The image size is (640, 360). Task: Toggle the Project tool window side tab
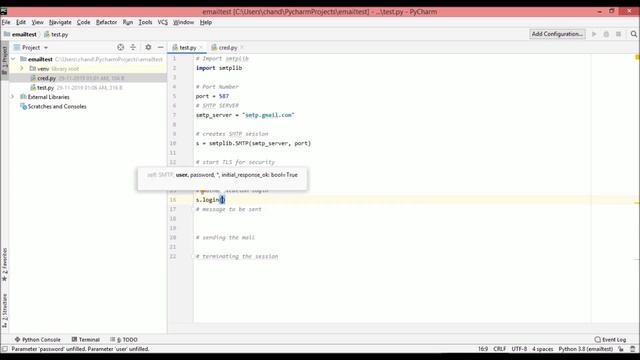coord(4,60)
